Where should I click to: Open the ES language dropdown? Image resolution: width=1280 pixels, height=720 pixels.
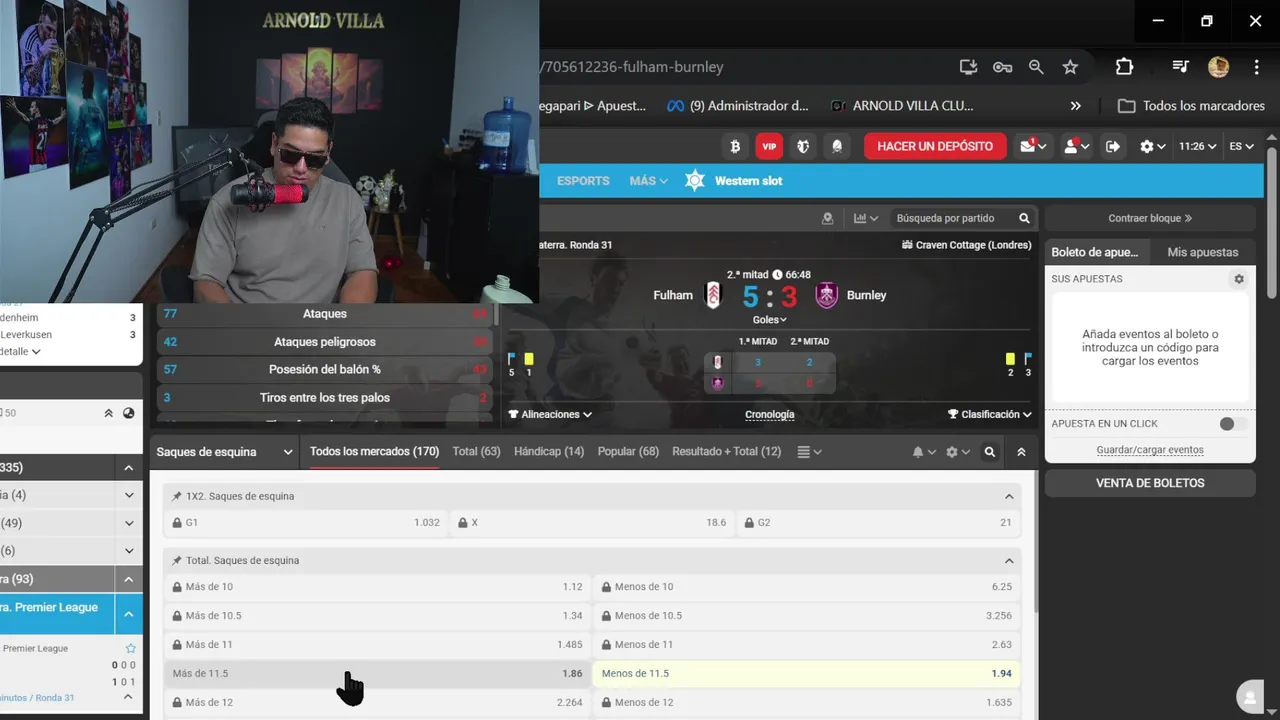click(x=1241, y=146)
